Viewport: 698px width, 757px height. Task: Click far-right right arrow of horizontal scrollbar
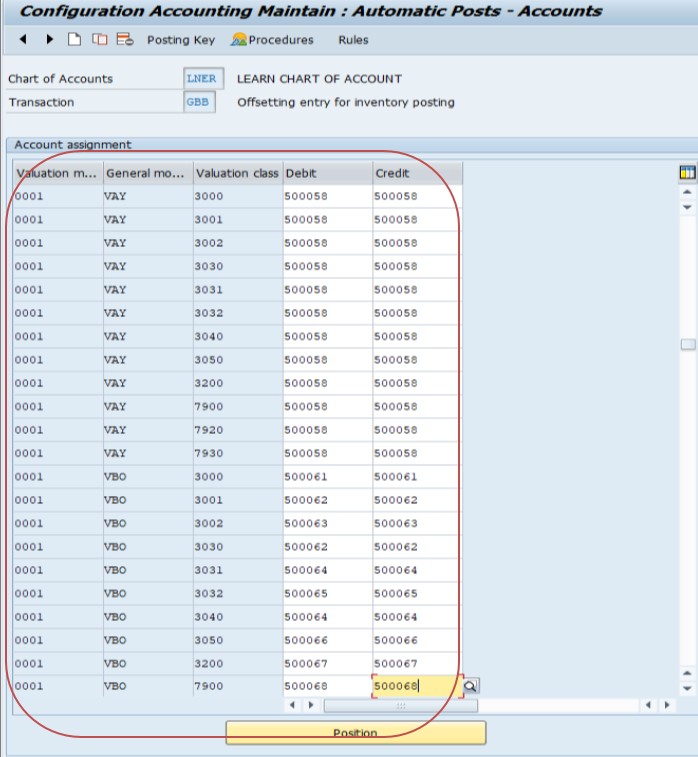[667, 705]
